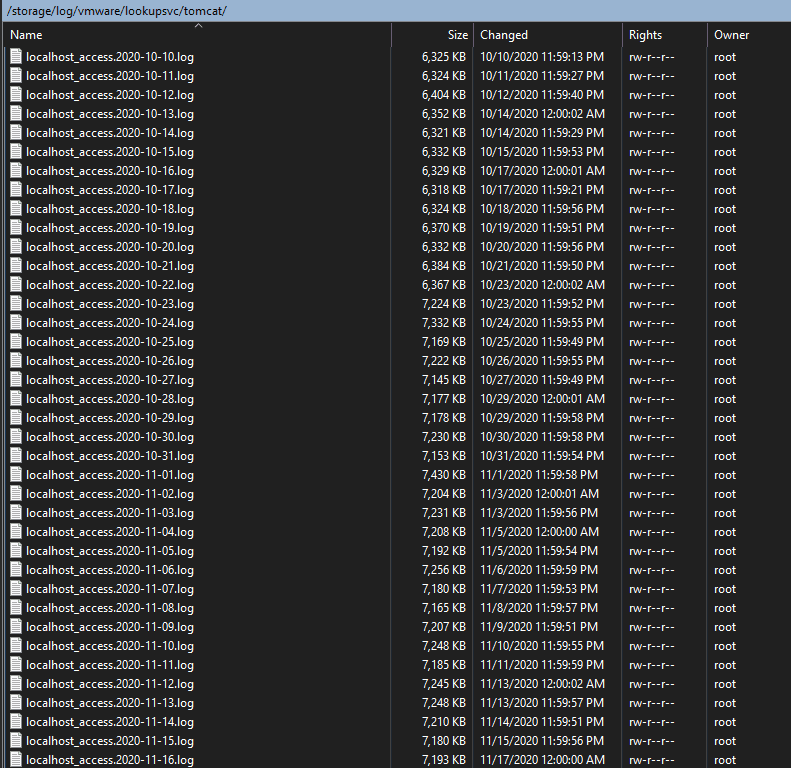The image size is (791, 768).
Task: Click the file icon for localhost_access.2020-11-10.log
Action: pos(16,645)
